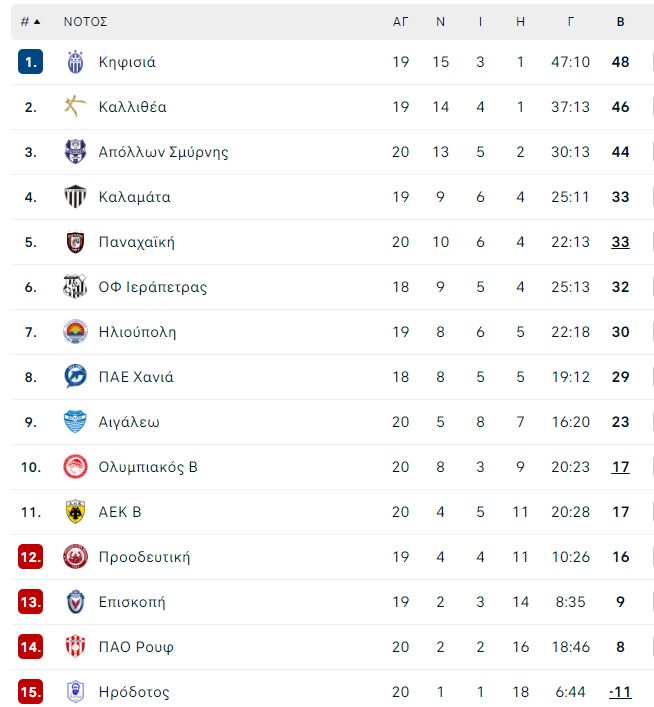
Task: Open the Αιγάλεω team name link
Action: 129,422
